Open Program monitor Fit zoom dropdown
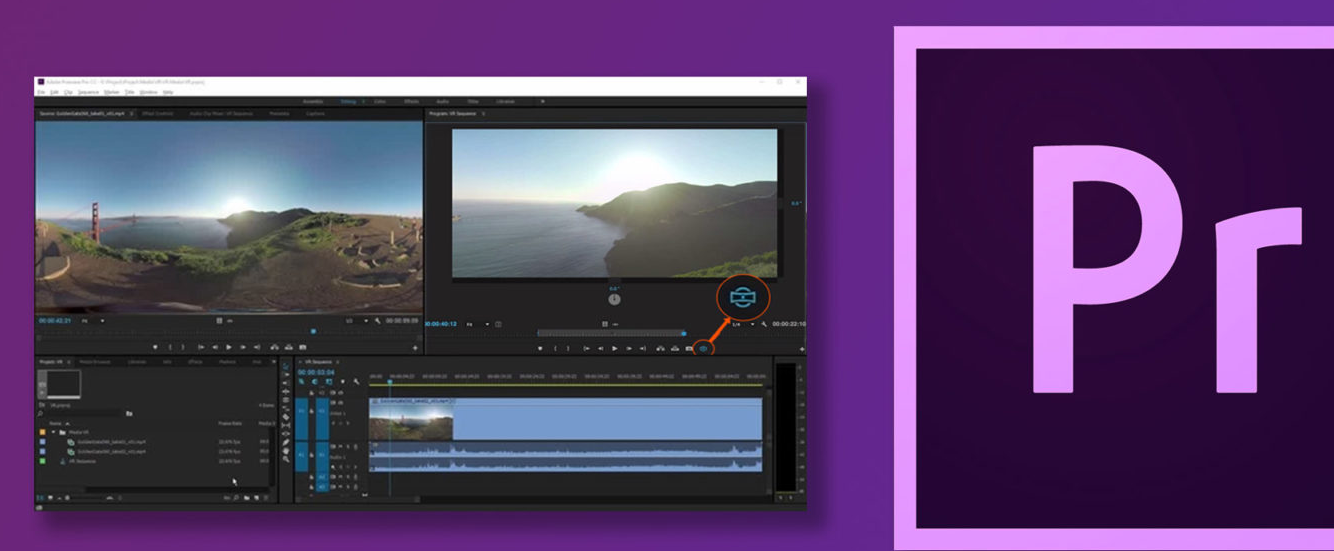This screenshot has height=551, width=1334. [x=478, y=324]
